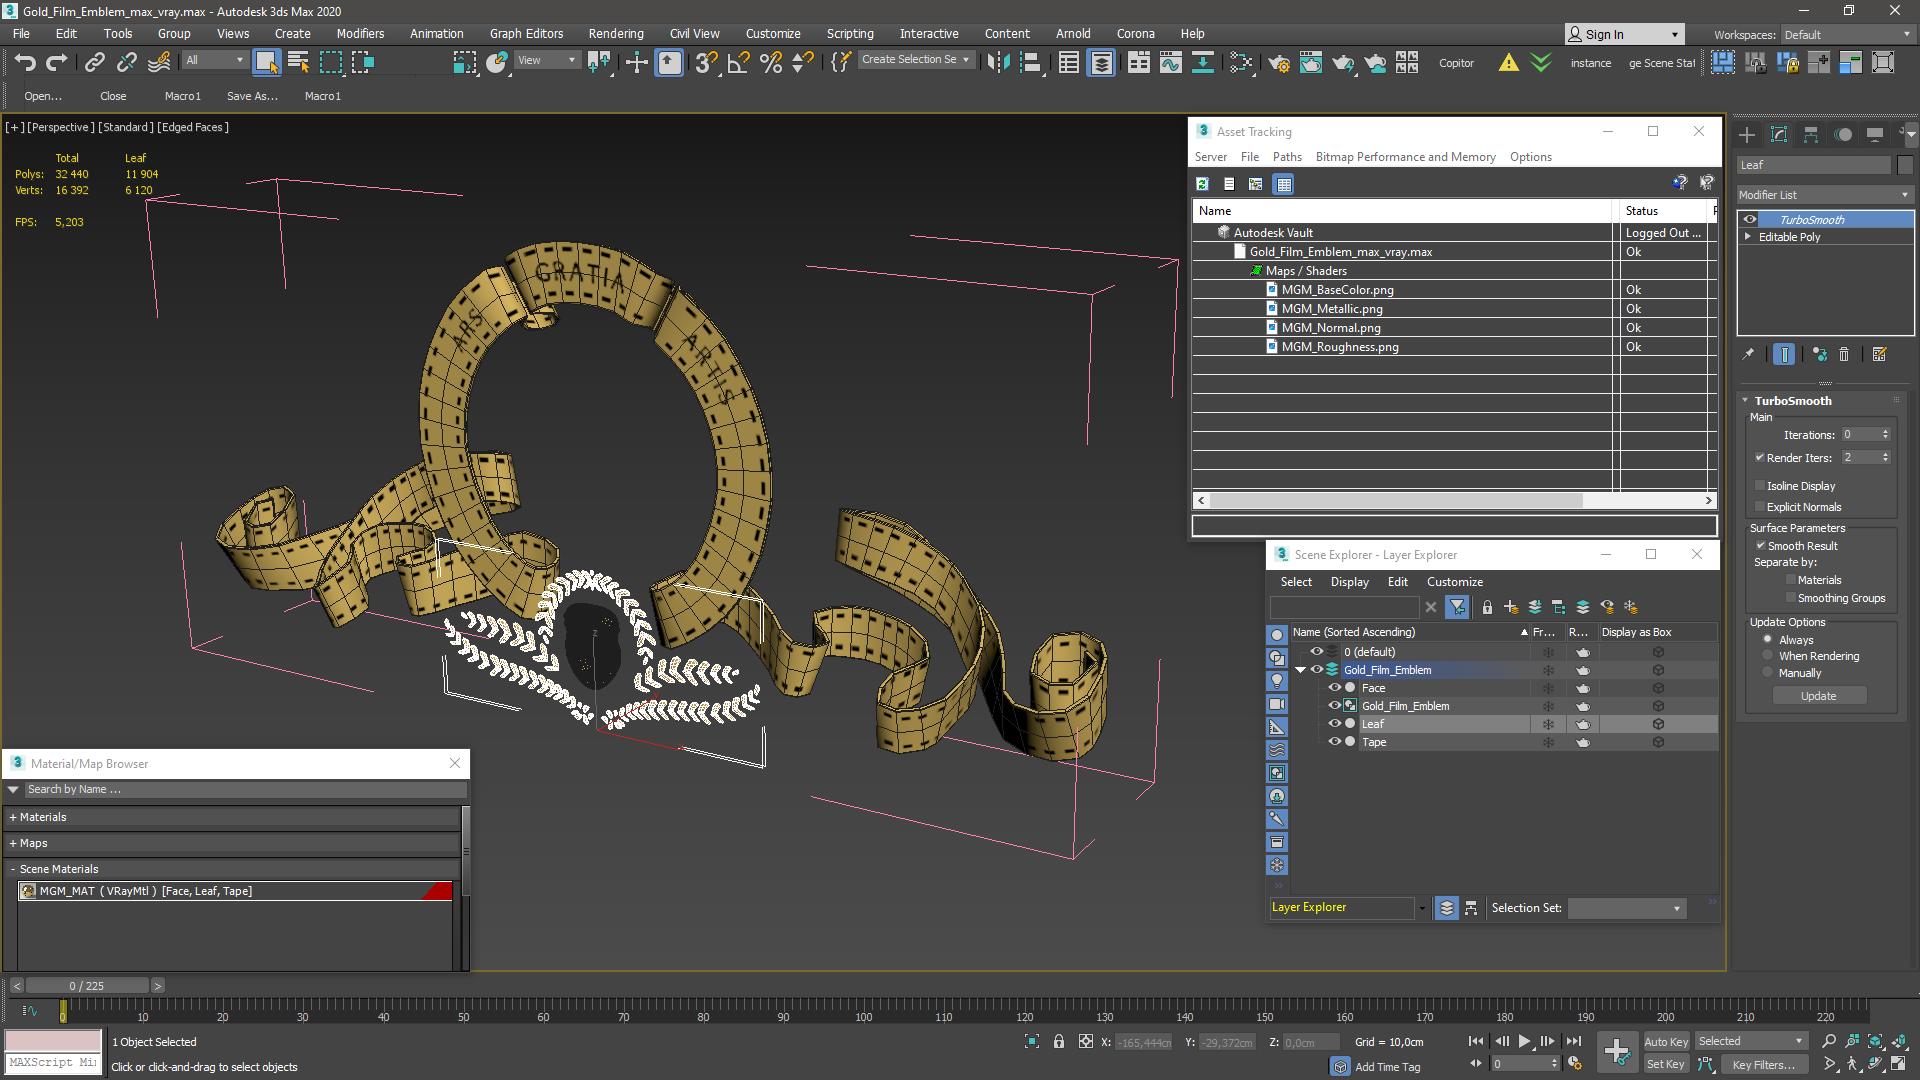This screenshot has height=1080, width=1920.
Task: Click the Mirror tool icon
Action: pos(998,62)
